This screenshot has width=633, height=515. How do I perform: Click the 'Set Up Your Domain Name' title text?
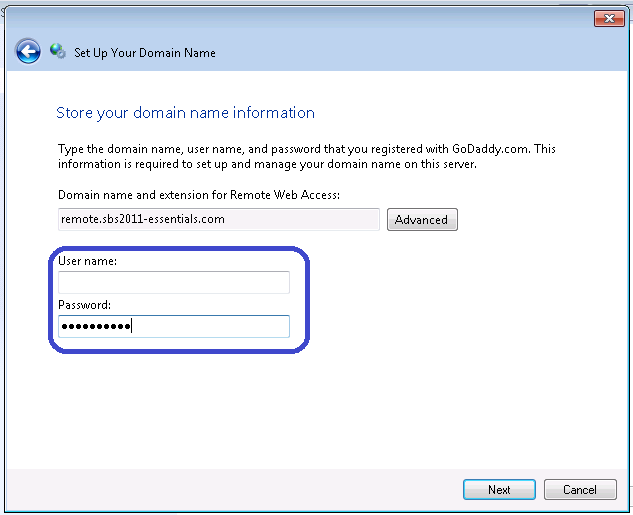145,53
